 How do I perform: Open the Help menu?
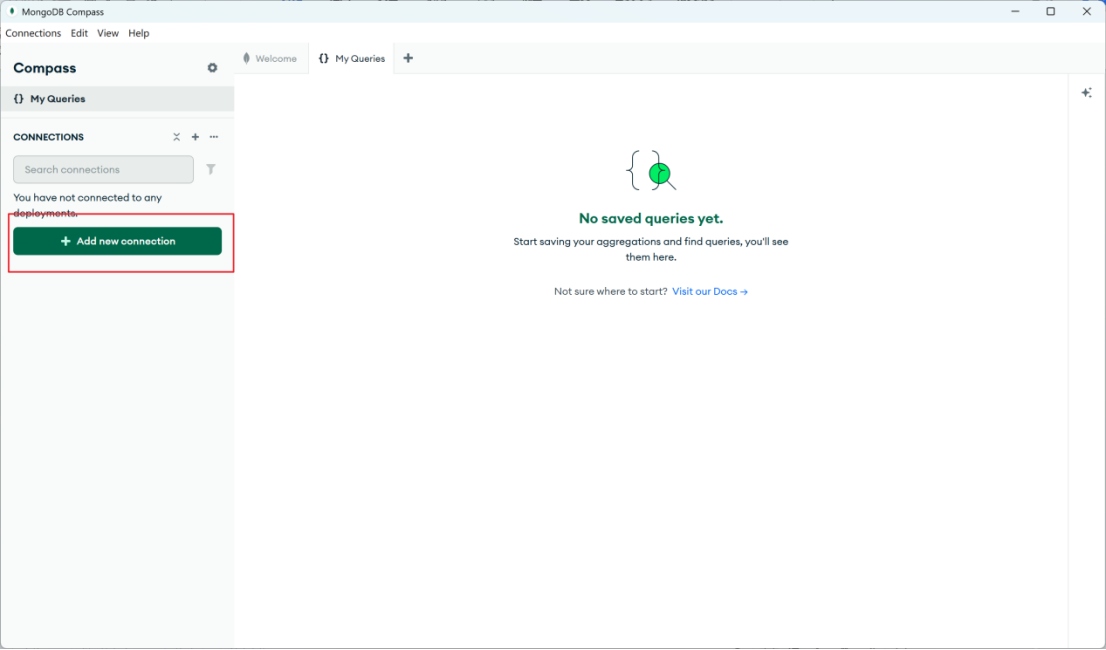click(139, 33)
